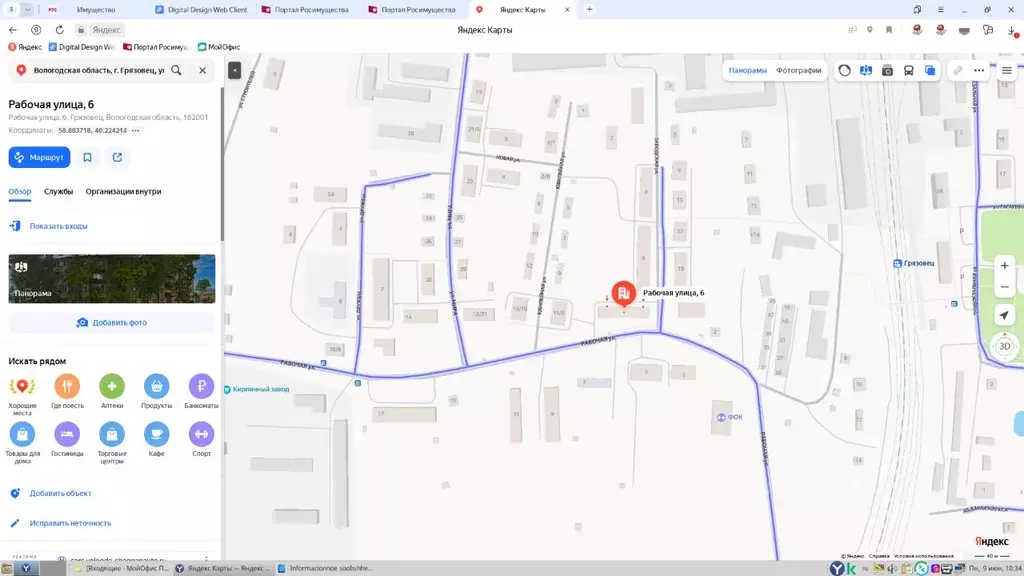
Task: Save place with bookmark icon
Action: (88, 157)
